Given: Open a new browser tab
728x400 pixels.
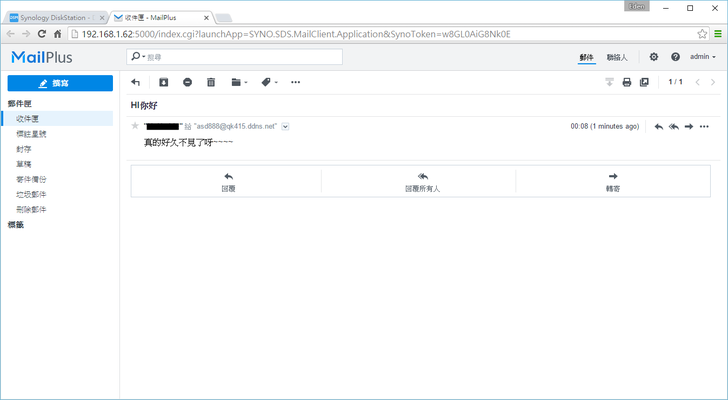Looking at the screenshot, I should click(224, 18).
